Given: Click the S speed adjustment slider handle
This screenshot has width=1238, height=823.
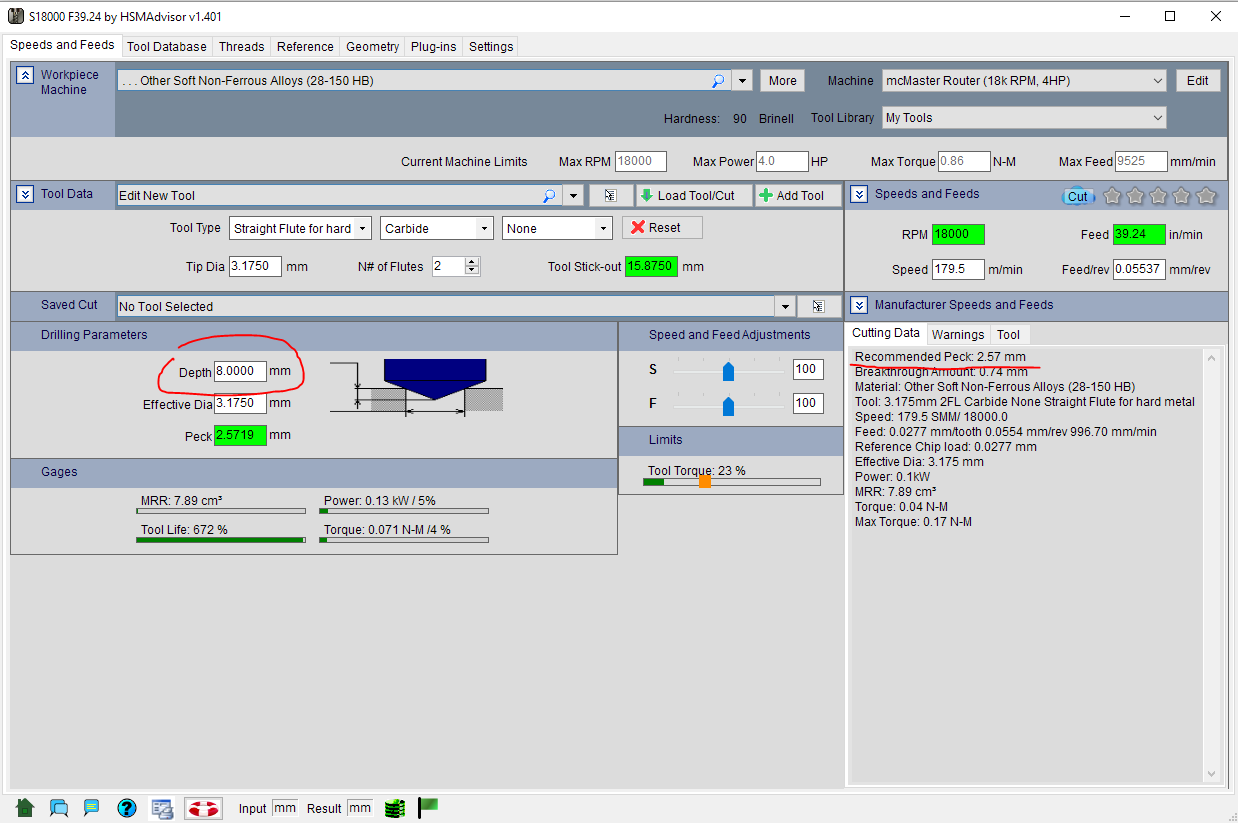Looking at the screenshot, I should pyautogui.click(x=728, y=371).
